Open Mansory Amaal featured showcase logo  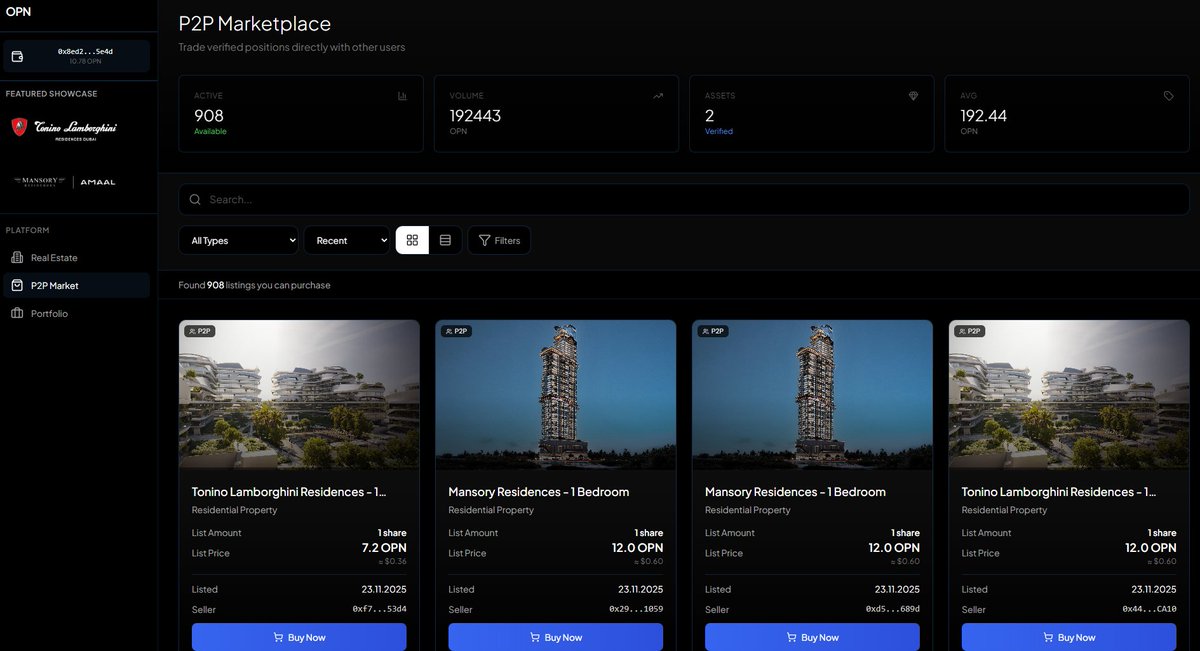tap(64, 181)
